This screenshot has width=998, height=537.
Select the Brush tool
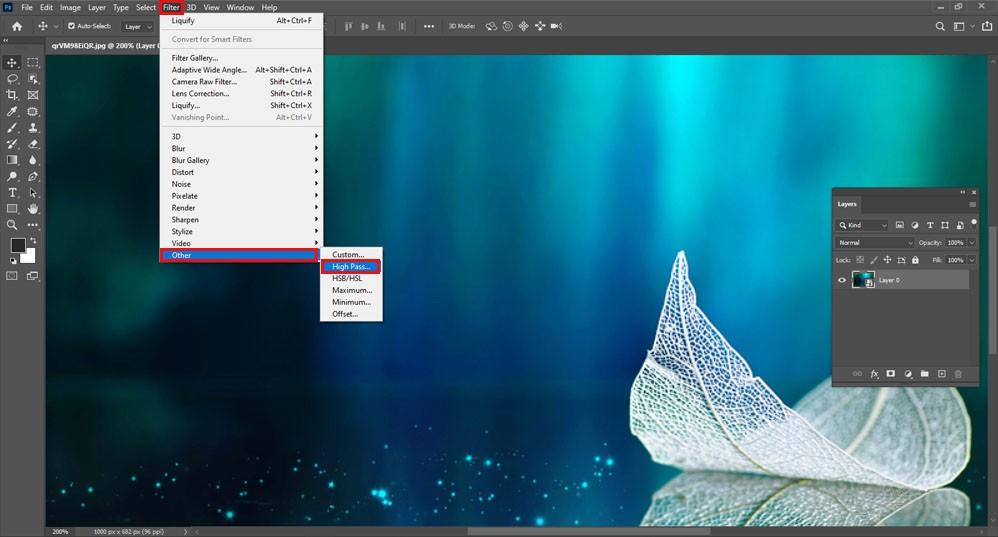(x=12, y=127)
